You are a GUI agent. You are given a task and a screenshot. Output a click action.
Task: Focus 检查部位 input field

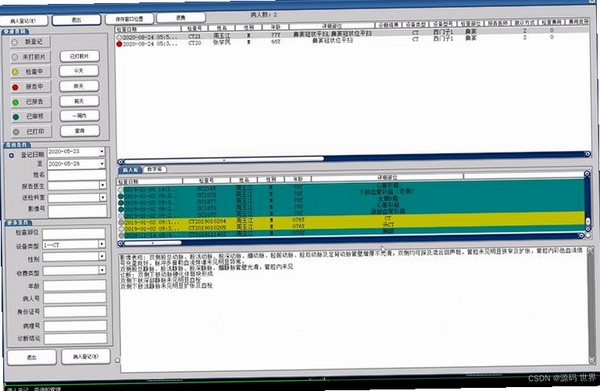(x=73, y=233)
